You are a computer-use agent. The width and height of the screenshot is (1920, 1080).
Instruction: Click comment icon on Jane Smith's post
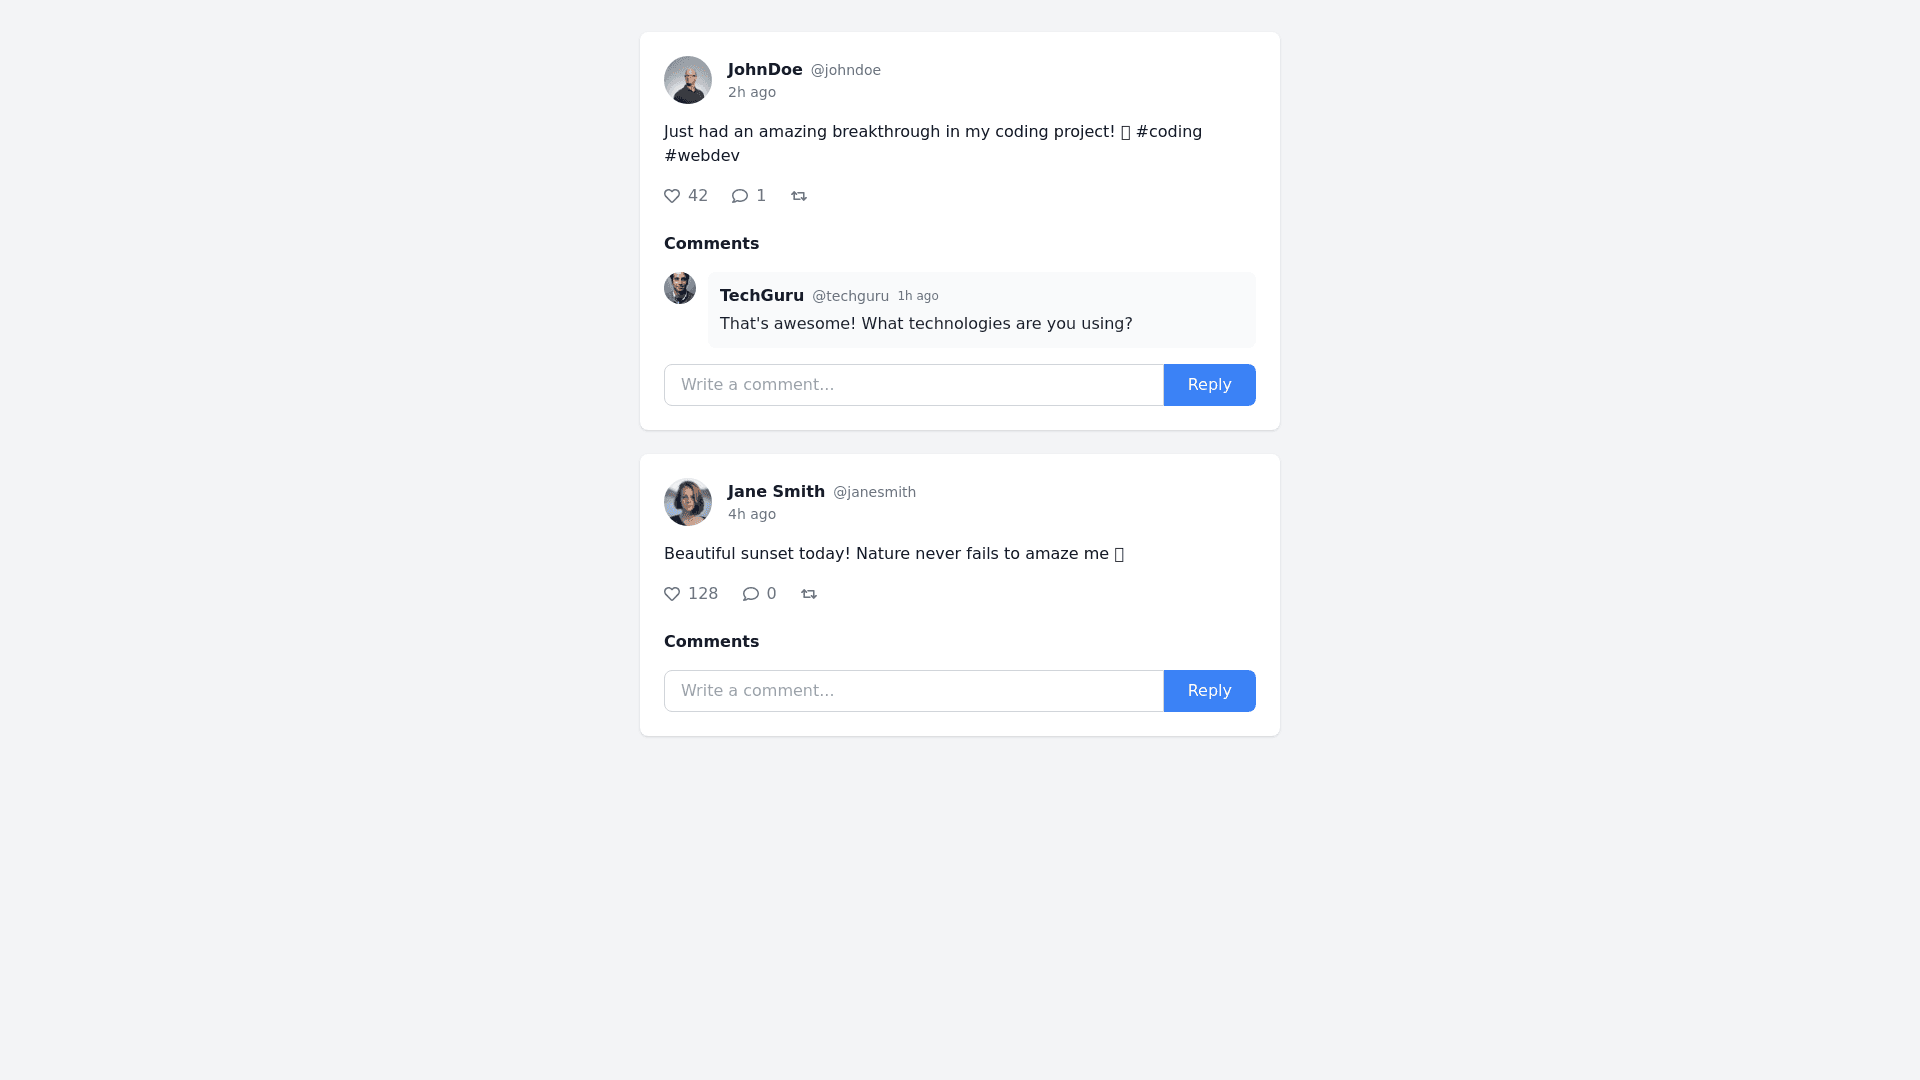(751, 594)
